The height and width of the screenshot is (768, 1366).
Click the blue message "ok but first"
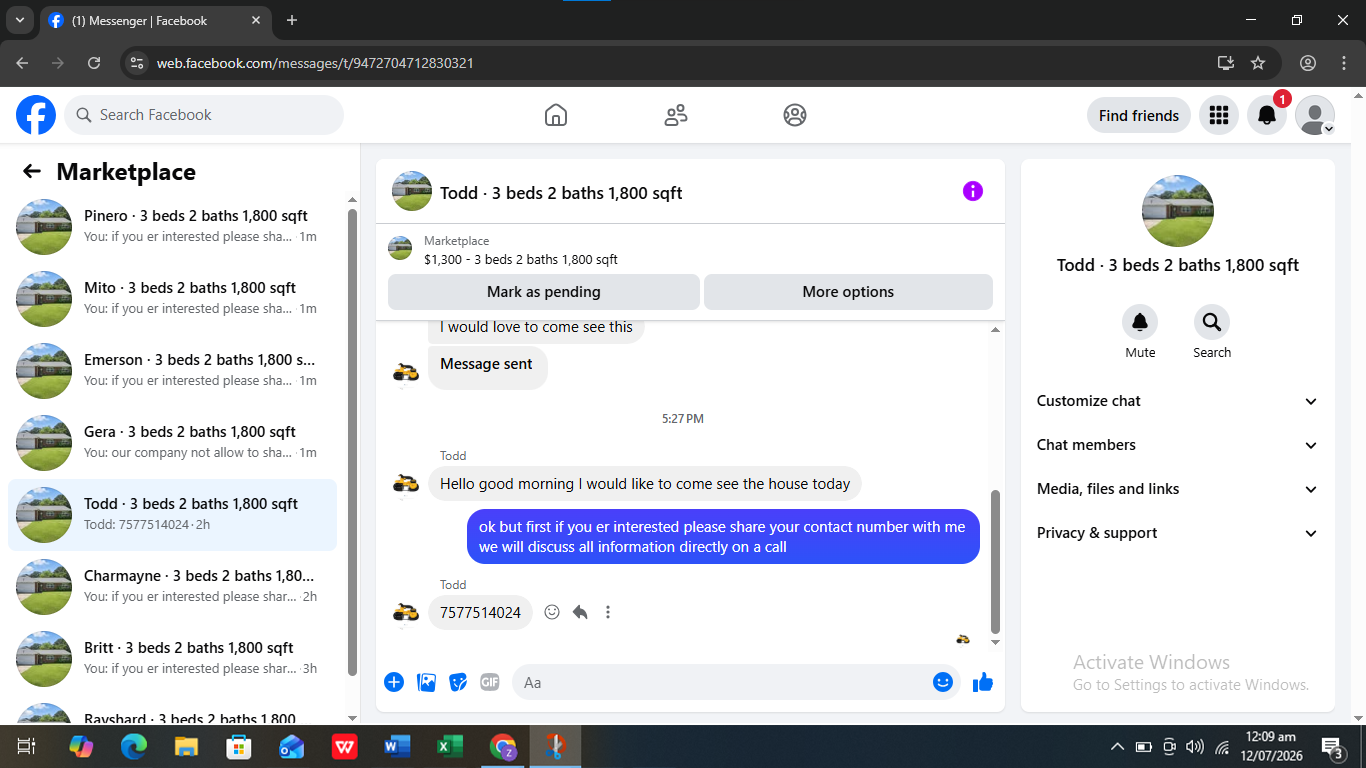click(x=723, y=537)
